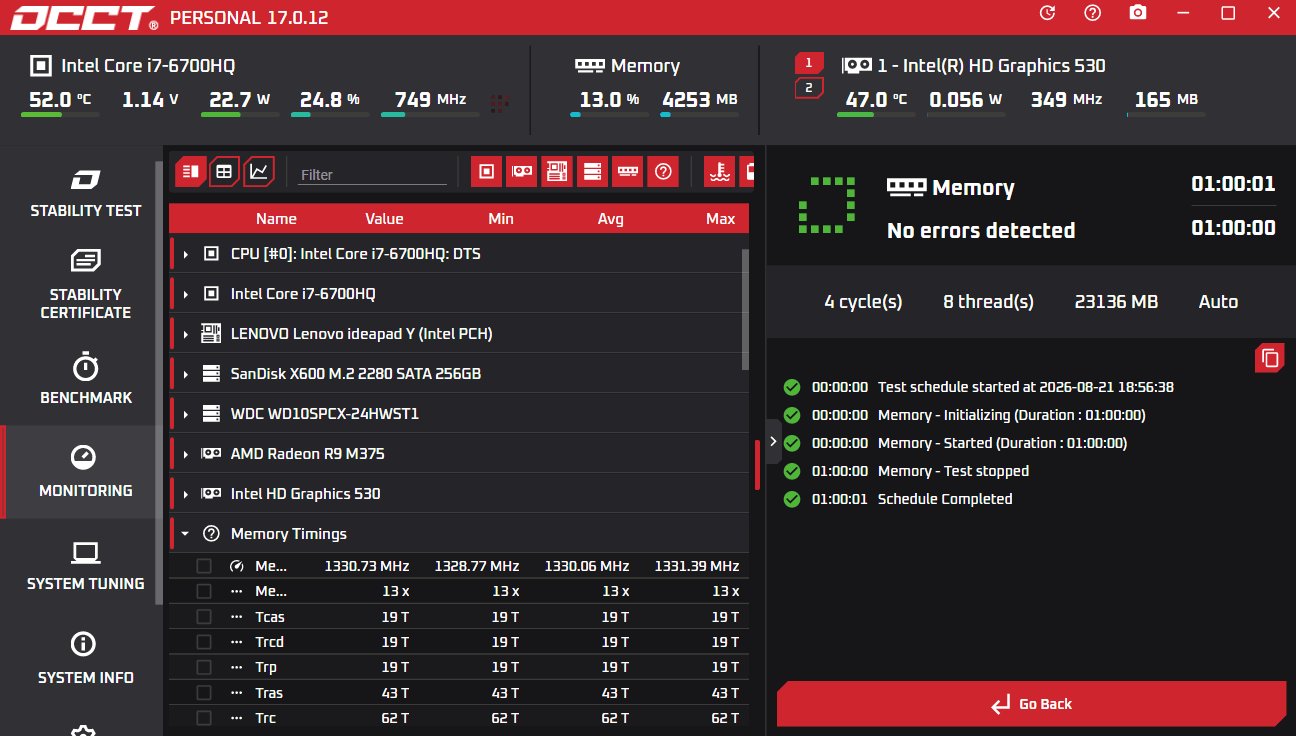Check the Tras row checkbox
Image resolution: width=1296 pixels, height=736 pixels.
[204, 693]
